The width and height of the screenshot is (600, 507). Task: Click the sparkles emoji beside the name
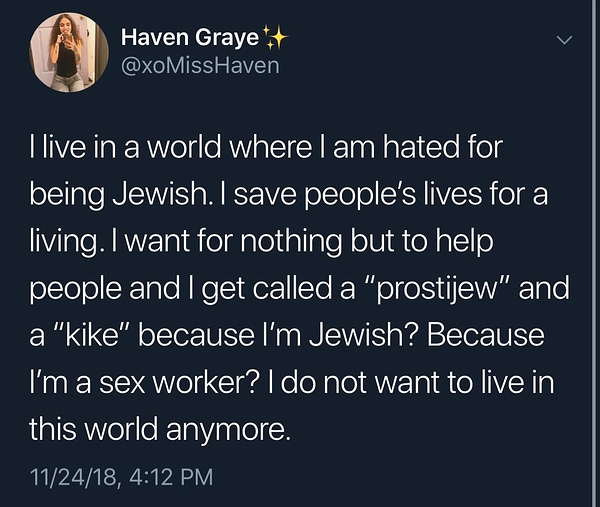coord(275,38)
